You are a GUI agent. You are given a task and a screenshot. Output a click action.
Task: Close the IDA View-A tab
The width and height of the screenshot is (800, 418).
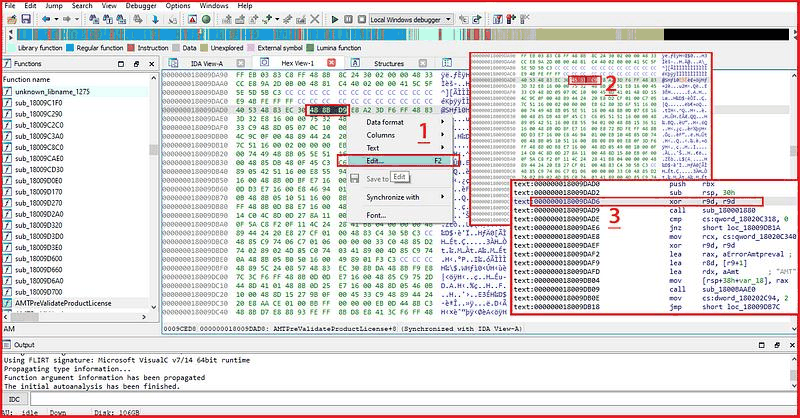[241, 63]
